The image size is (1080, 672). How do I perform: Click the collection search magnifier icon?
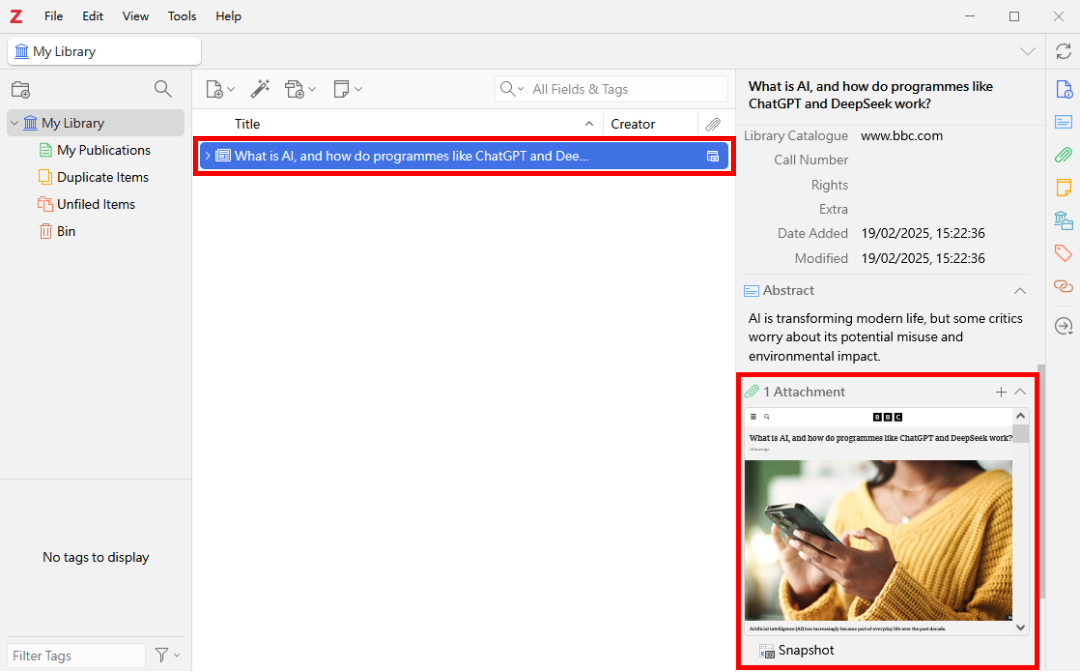pos(163,89)
